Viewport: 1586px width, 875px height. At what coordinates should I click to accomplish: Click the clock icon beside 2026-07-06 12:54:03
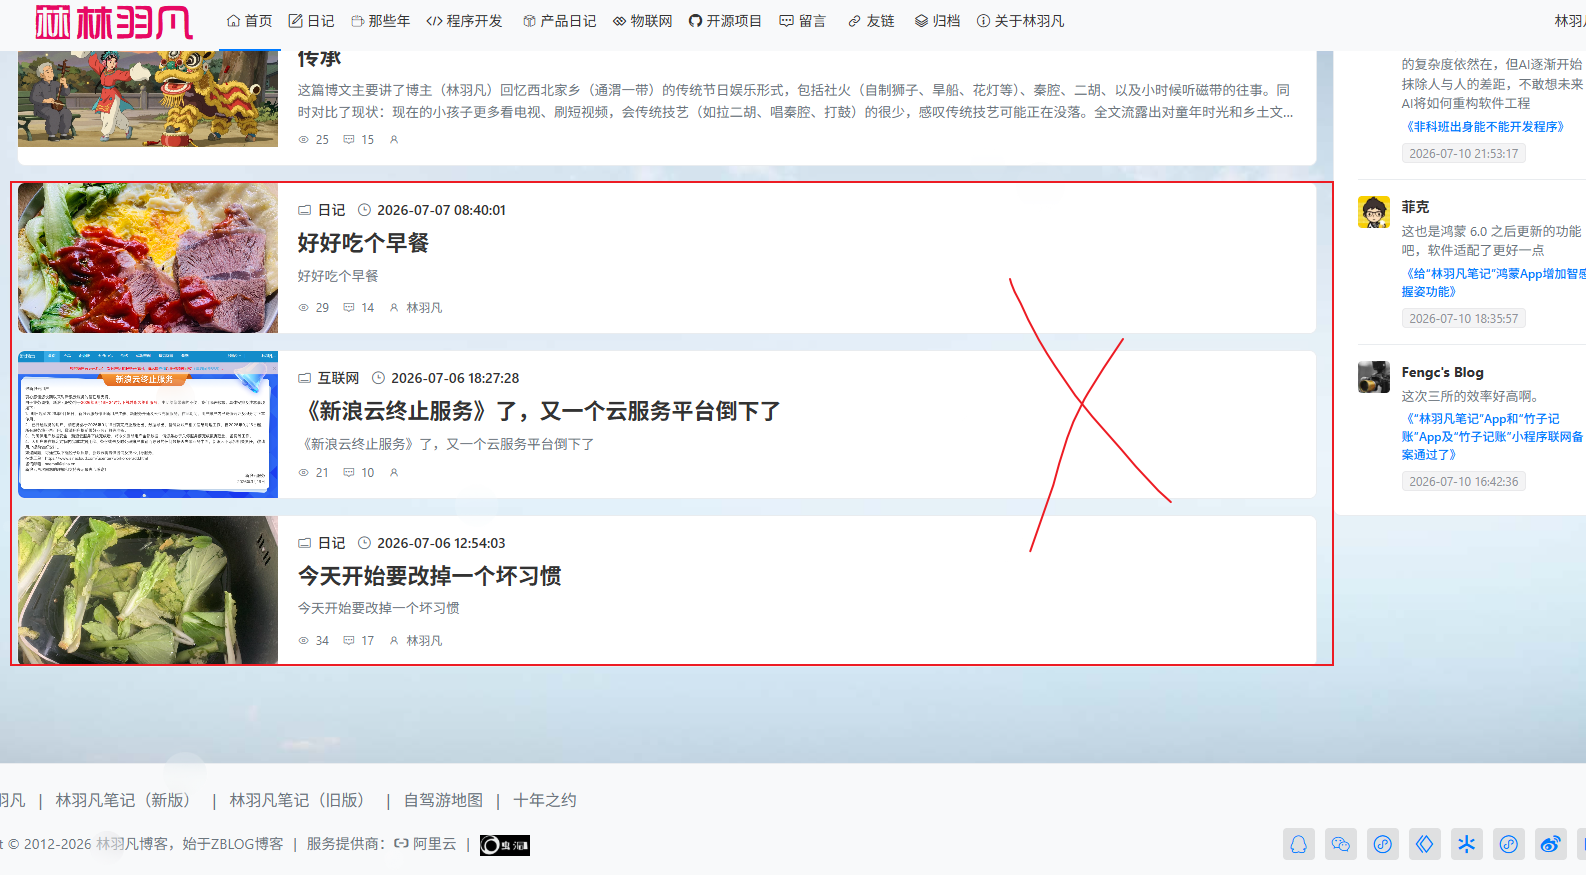pos(365,543)
